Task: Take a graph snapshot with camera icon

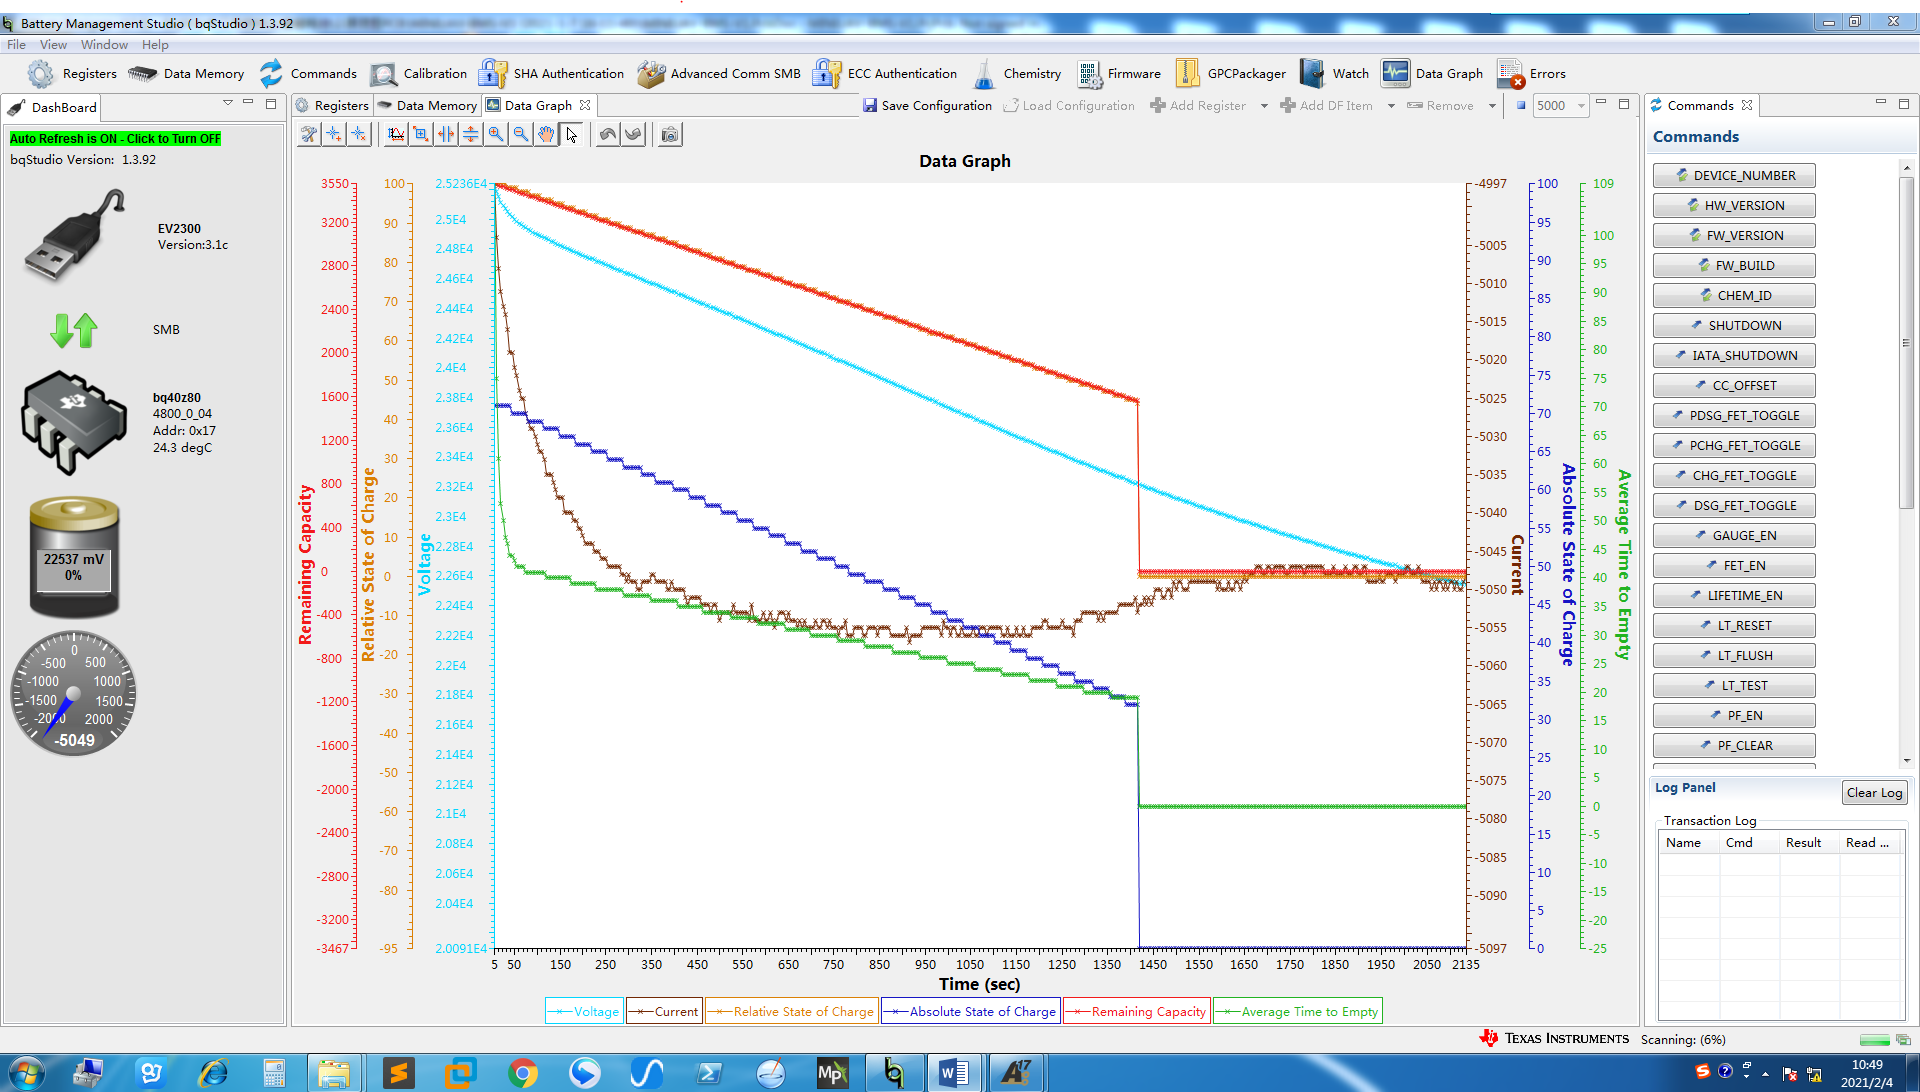Action: pyautogui.click(x=670, y=134)
